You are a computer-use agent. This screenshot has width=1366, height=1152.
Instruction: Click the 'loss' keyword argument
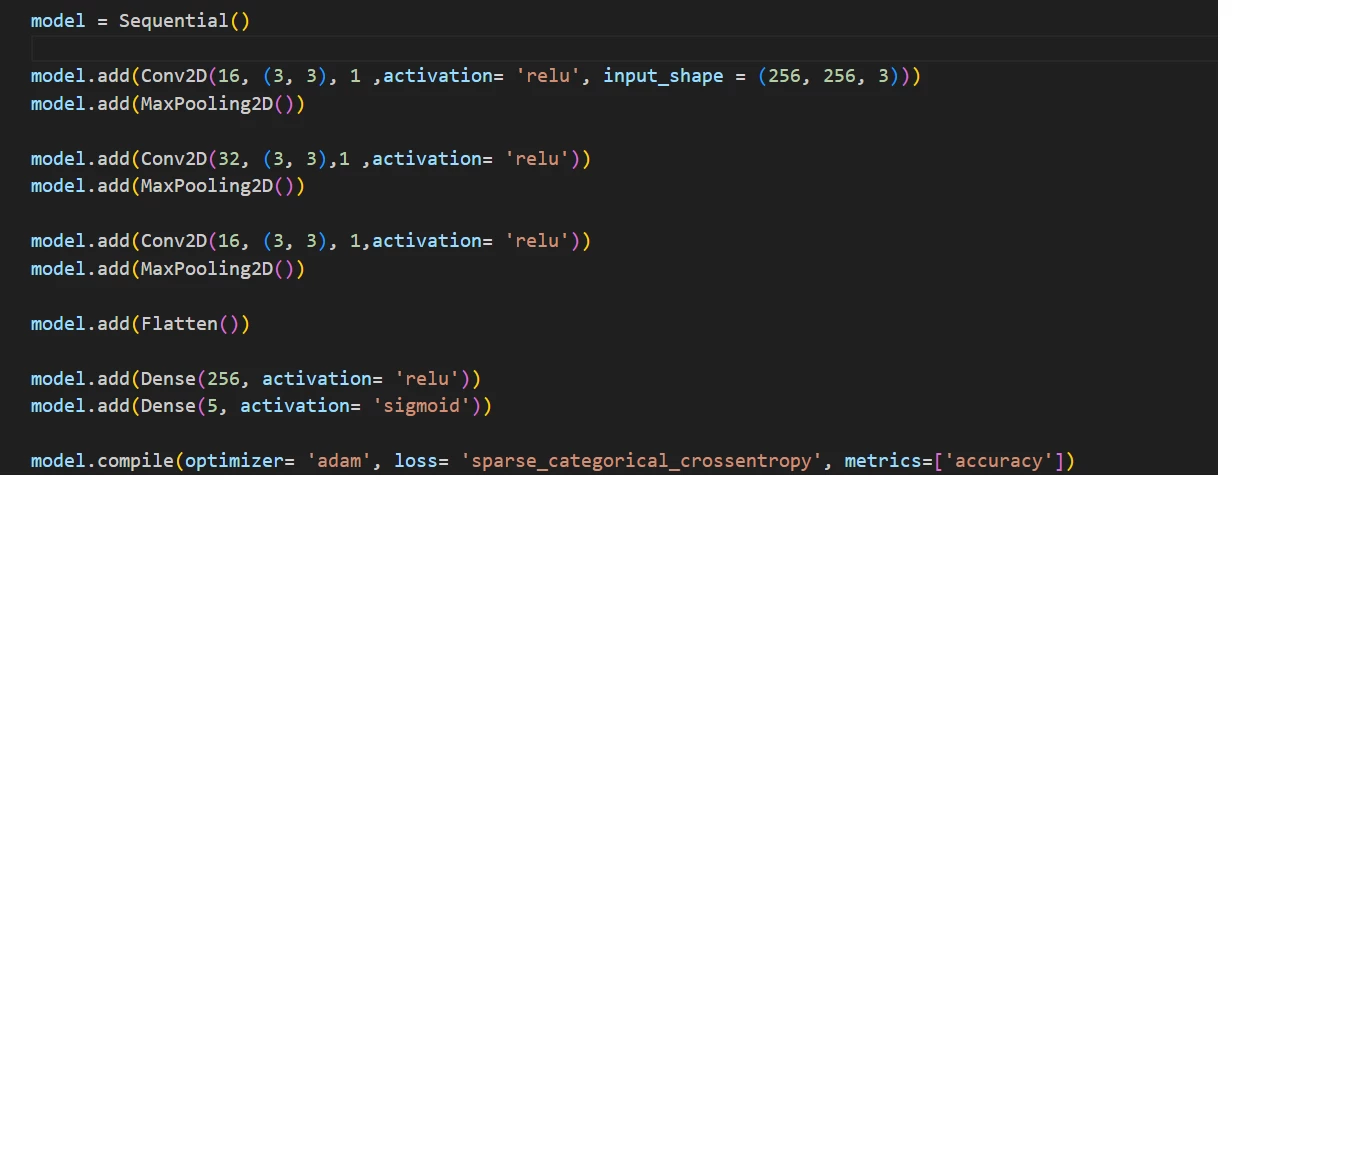coord(415,461)
